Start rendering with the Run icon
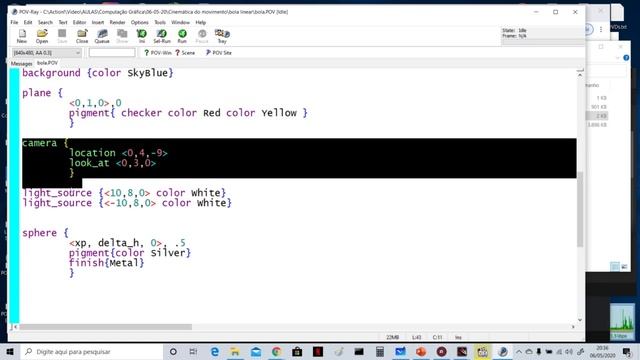 (x=182, y=36)
